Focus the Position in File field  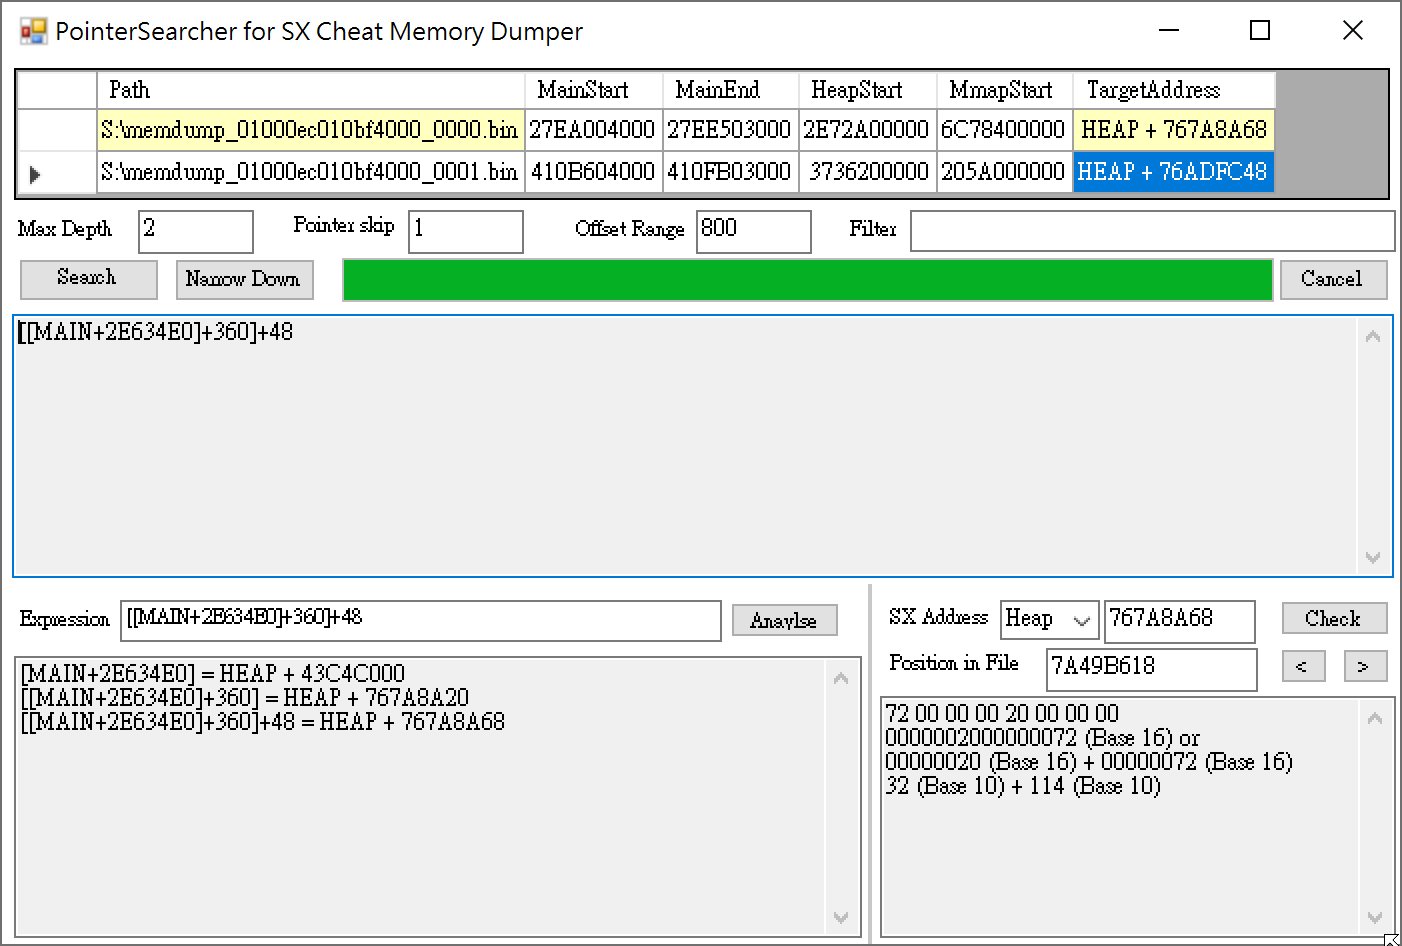(1152, 669)
